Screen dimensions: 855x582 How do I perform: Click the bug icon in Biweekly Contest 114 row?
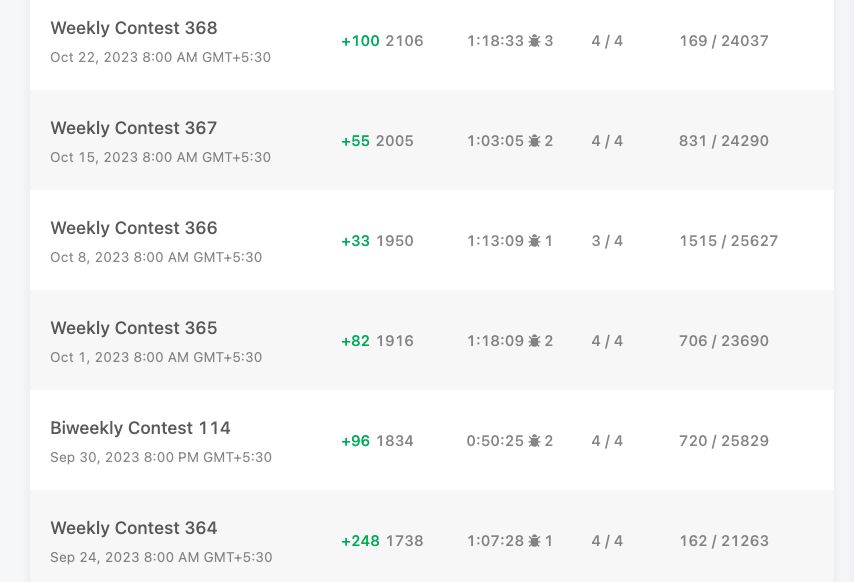pos(534,441)
